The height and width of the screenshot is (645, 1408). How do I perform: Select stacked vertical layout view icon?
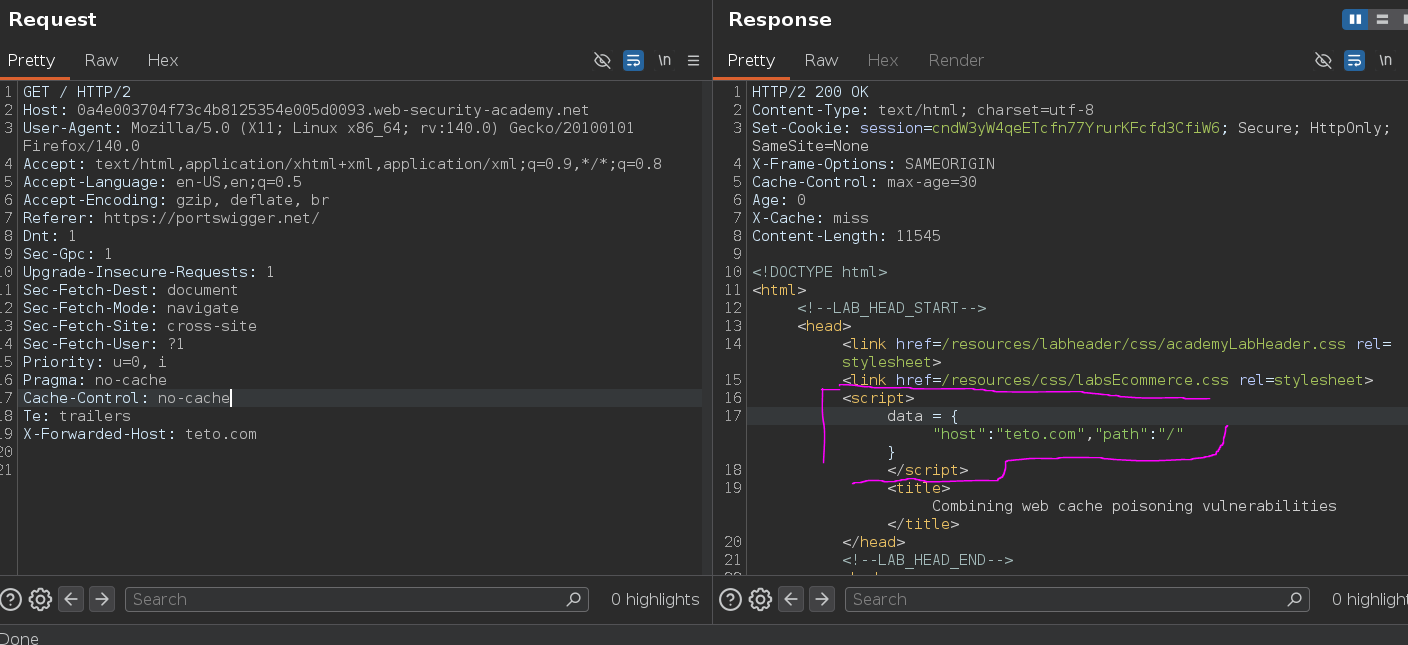pyautogui.click(x=1382, y=19)
